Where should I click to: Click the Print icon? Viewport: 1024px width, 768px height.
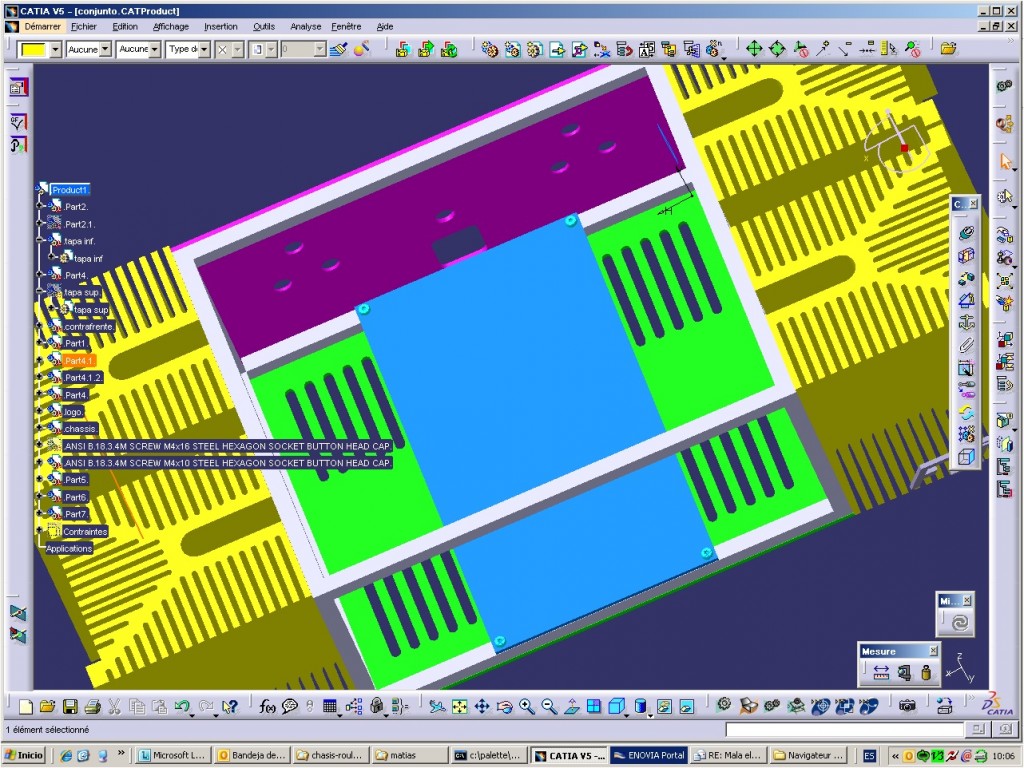point(93,706)
